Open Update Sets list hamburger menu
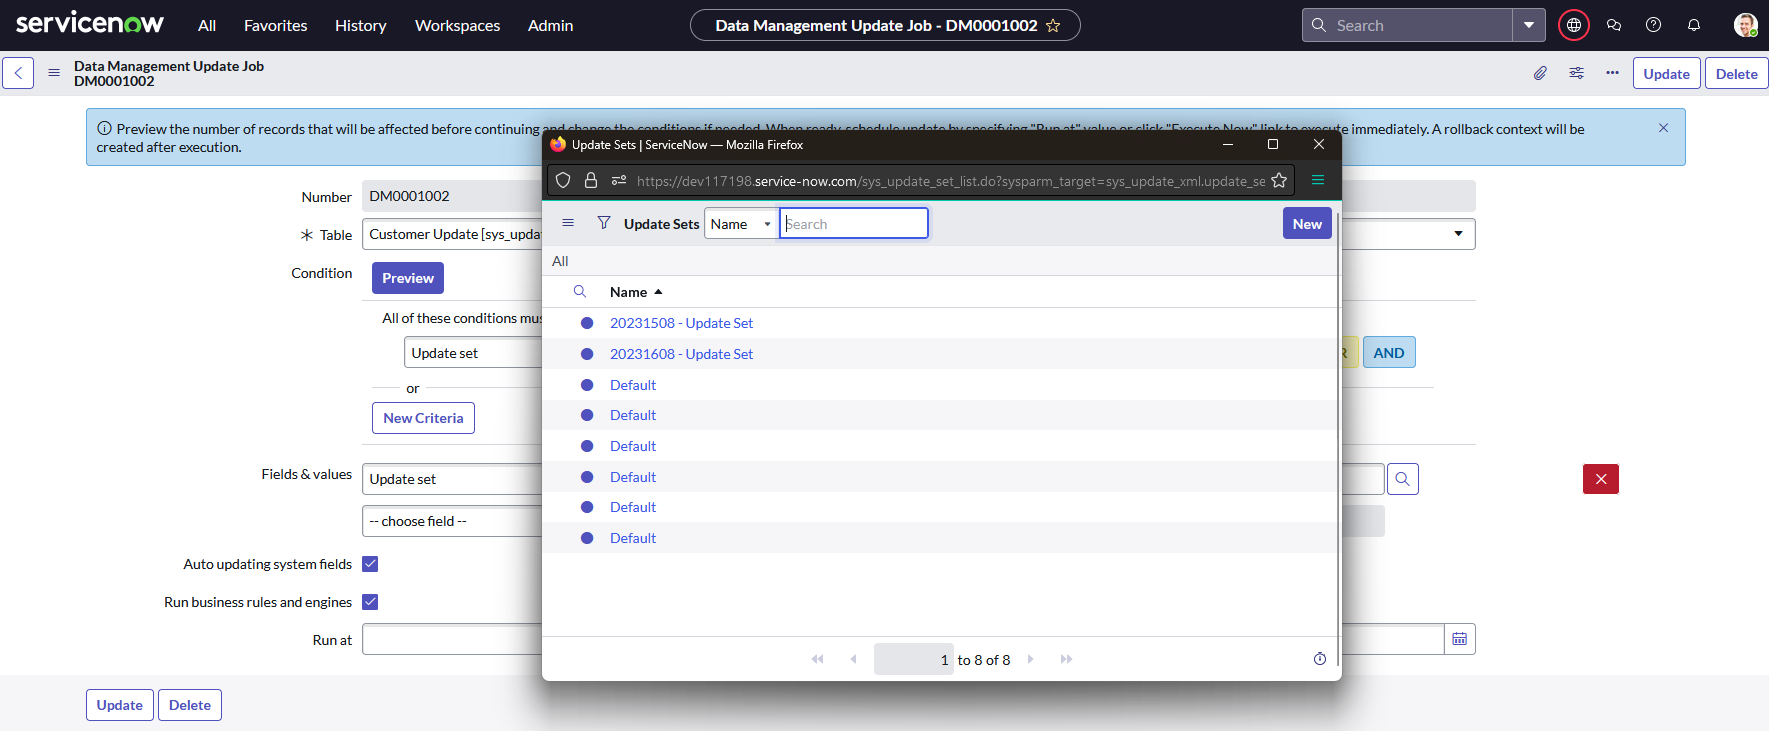The width and height of the screenshot is (1769, 731). (x=568, y=223)
